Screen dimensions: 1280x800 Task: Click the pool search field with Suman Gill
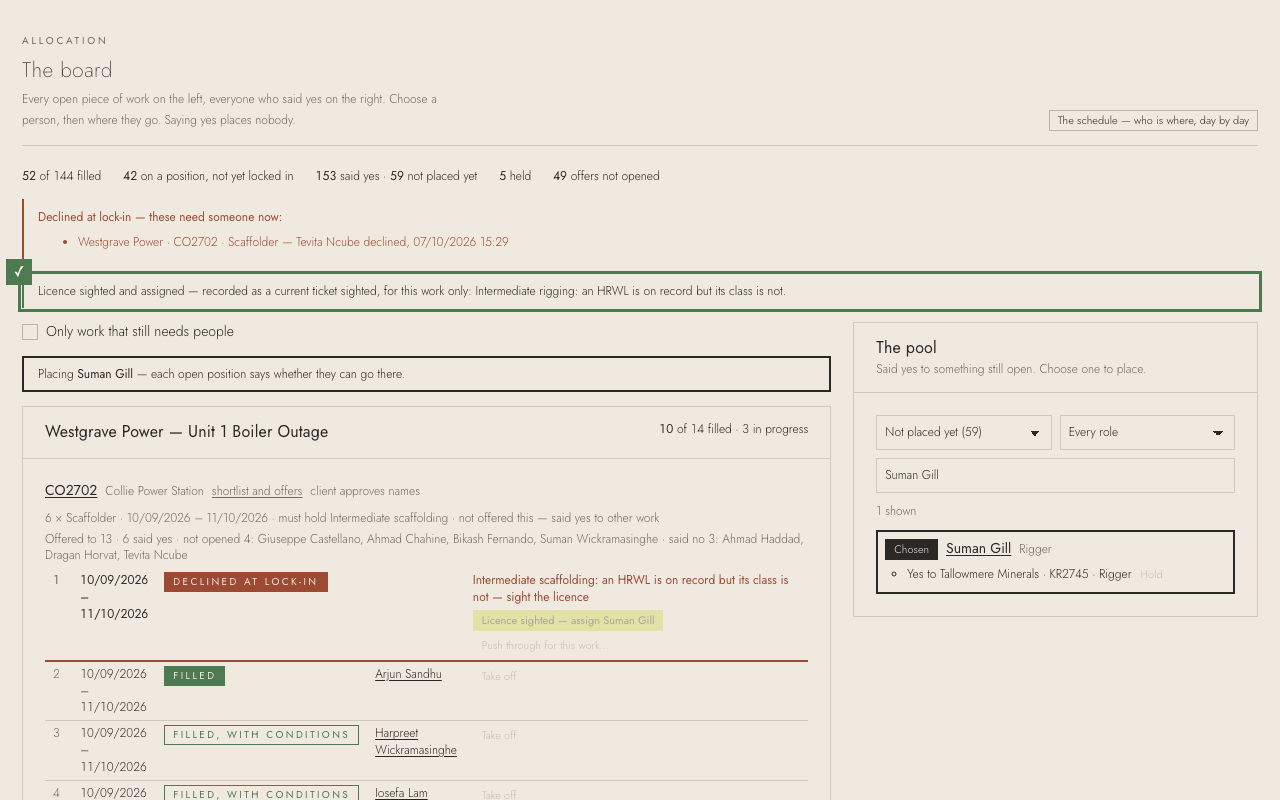1055,475
